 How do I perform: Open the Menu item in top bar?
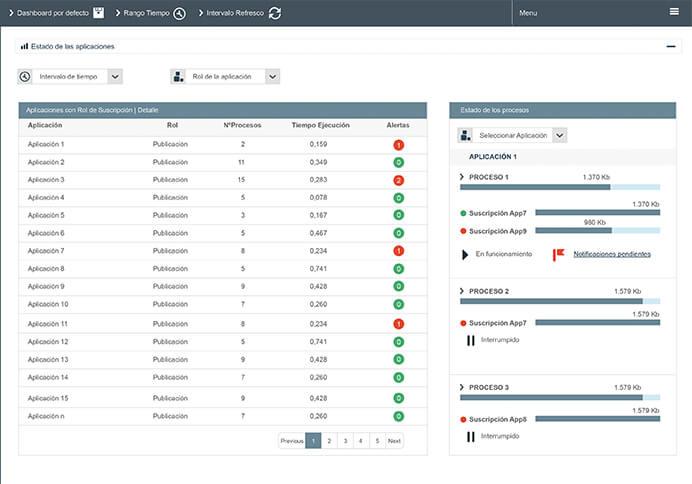pyautogui.click(x=528, y=13)
